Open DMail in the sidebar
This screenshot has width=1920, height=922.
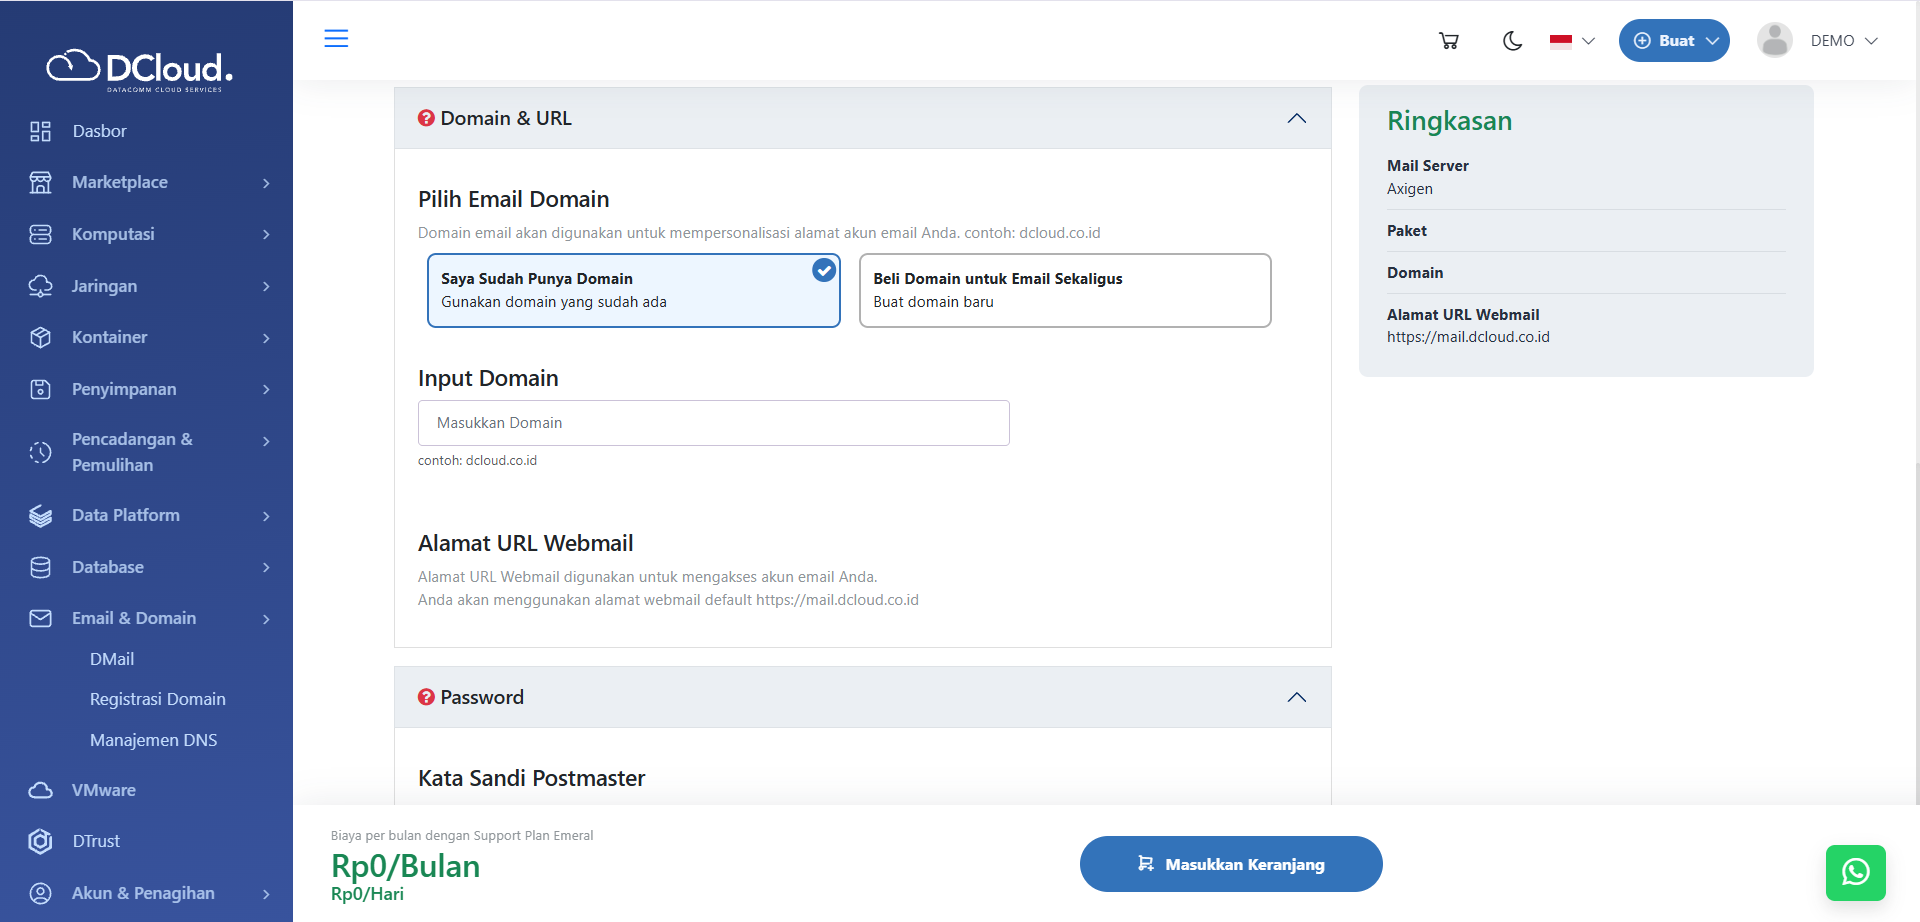tap(112, 659)
